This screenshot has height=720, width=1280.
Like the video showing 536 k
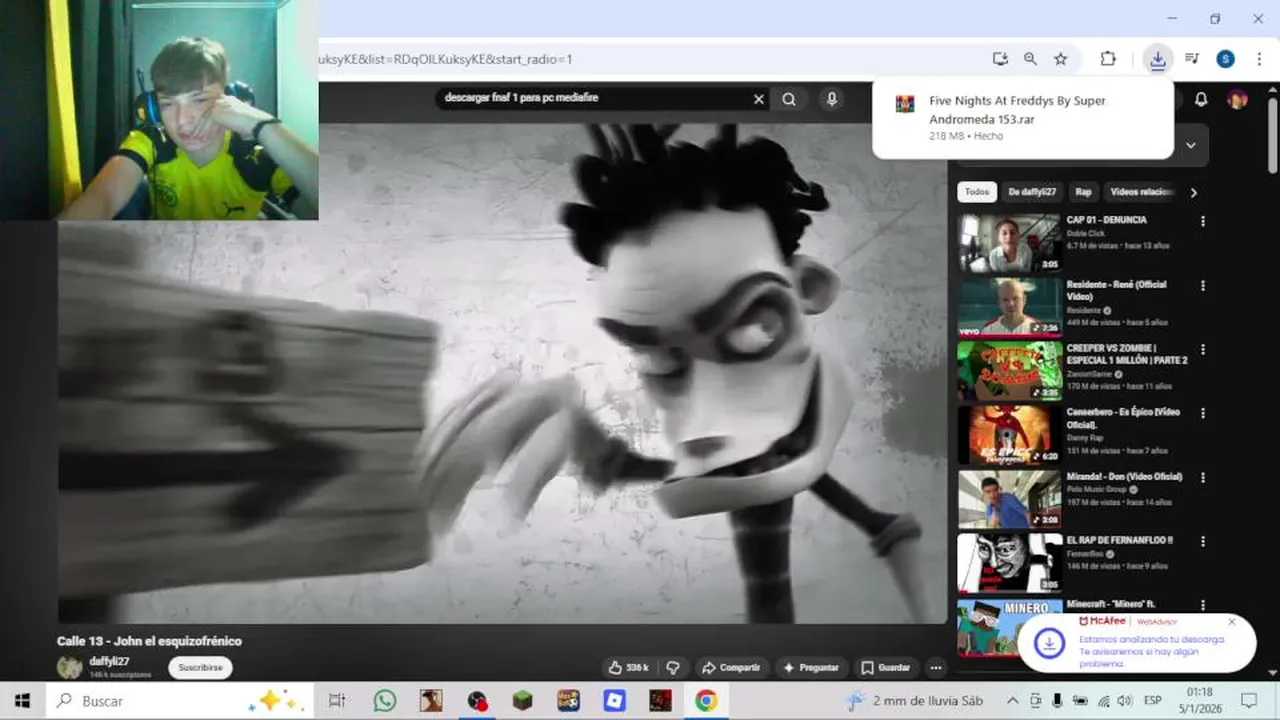pyautogui.click(x=628, y=667)
